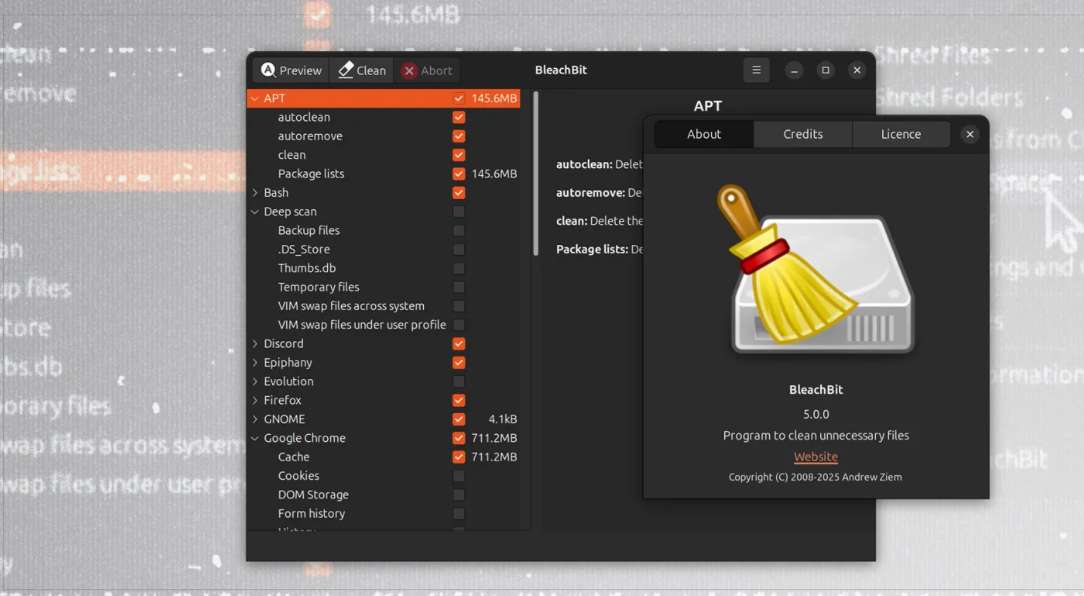Uncheck the Google Chrome checkbox
This screenshot has width=1084, height=596.
click(459, 438)
